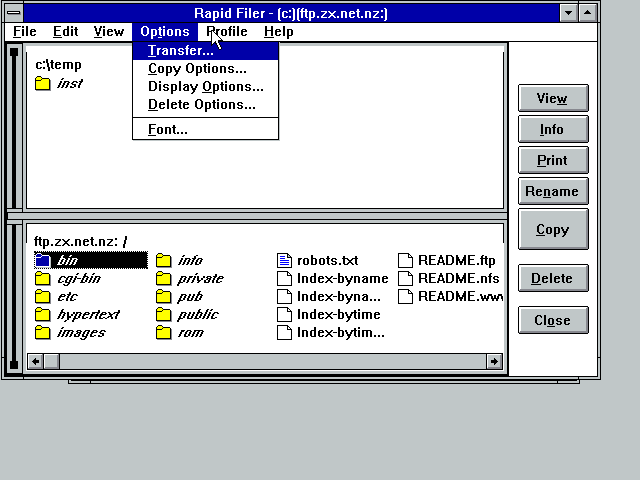
Task: Select the cgi-bin folder name
Action: coord(79,279)
